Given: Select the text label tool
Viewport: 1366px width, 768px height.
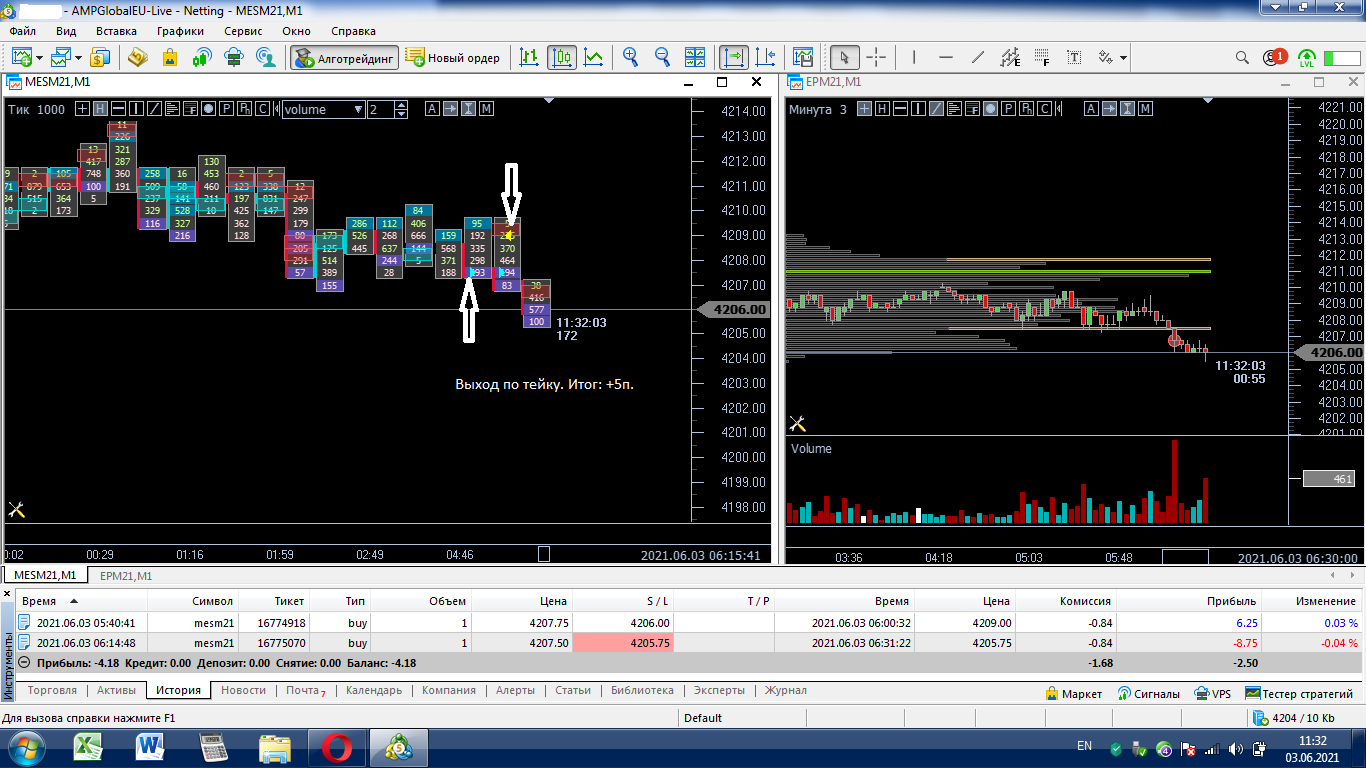Looking at the screenshot, I should point(1074,57).
